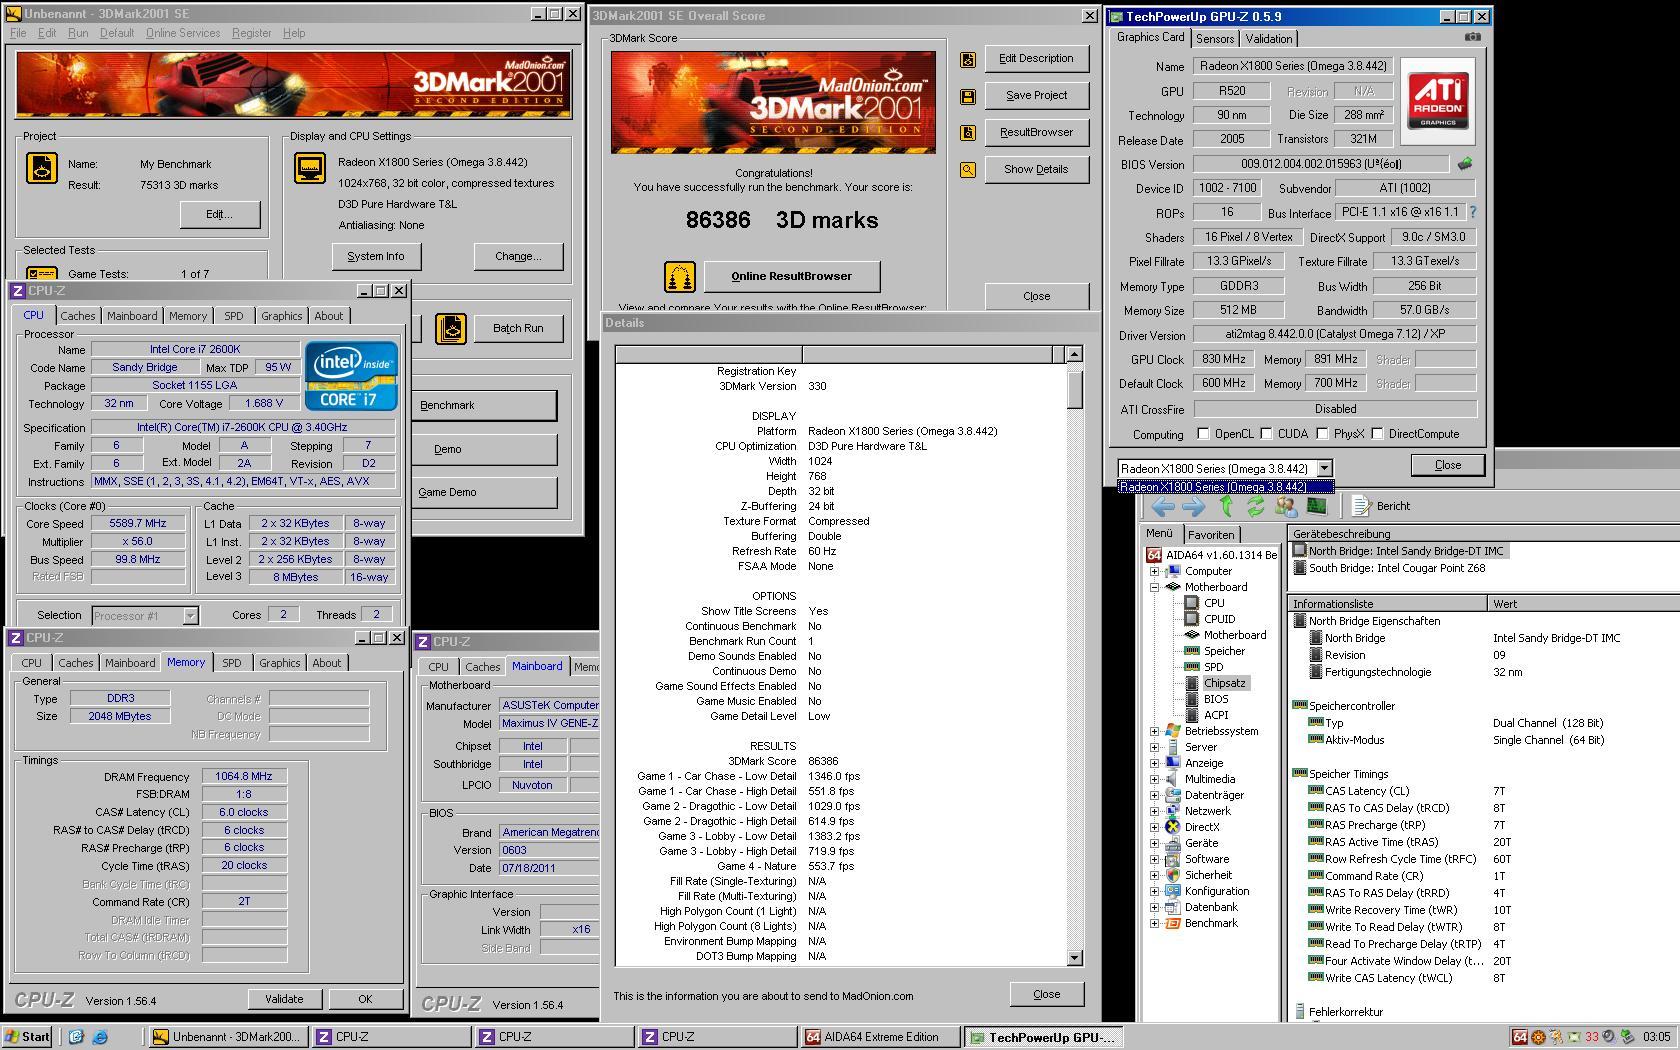
Task: Click Save Project floppy icon
Action: click(x=968, y=96)
